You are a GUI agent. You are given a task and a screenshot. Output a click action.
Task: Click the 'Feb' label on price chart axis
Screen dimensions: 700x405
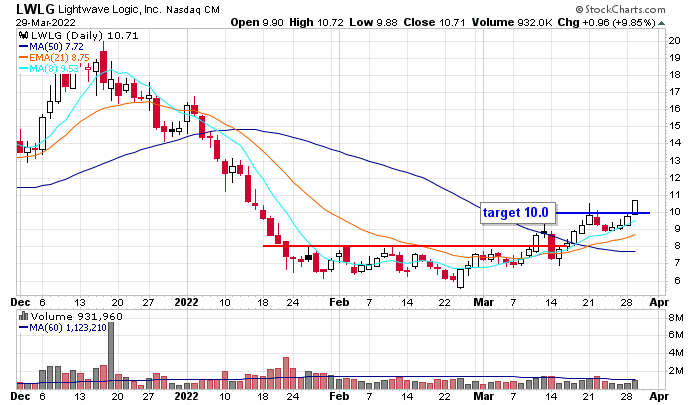click(339, 302)
